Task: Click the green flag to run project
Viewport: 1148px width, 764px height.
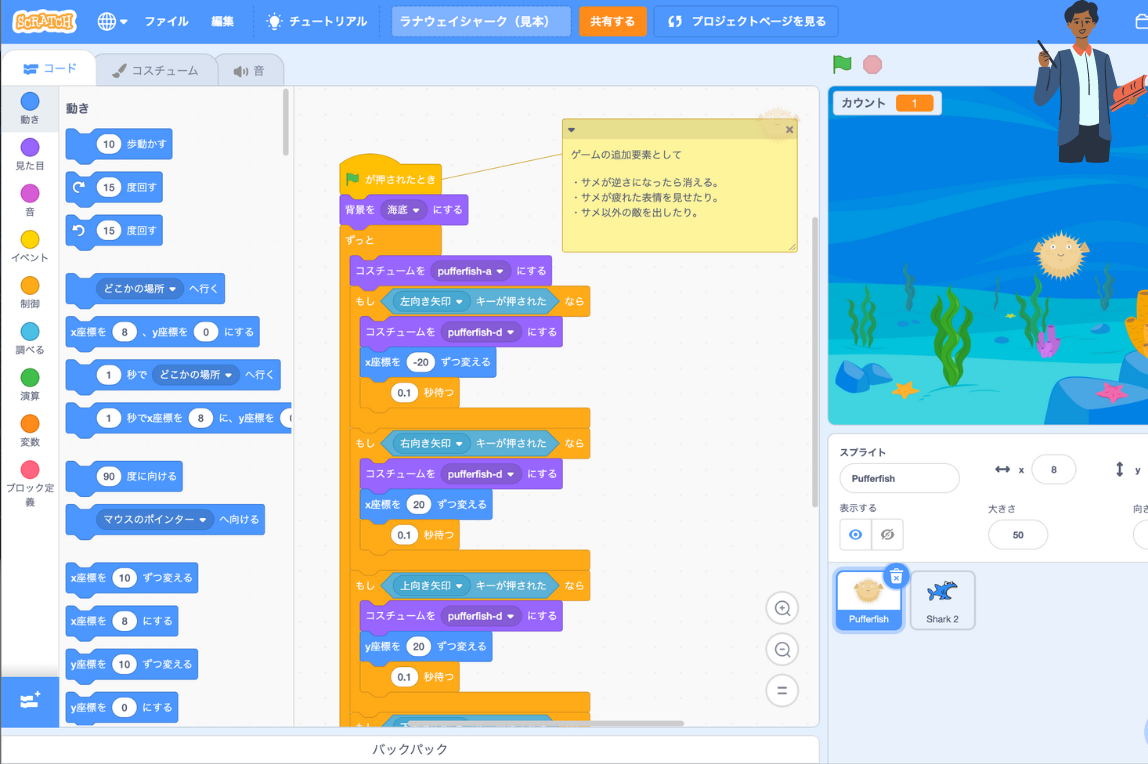Action: (842, 65)
